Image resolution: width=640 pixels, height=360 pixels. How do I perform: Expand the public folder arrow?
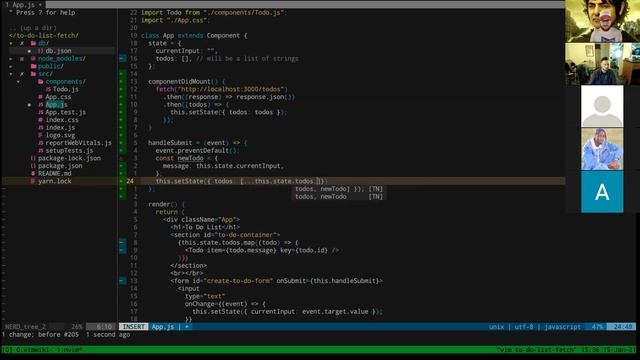[x=11, y=66]
